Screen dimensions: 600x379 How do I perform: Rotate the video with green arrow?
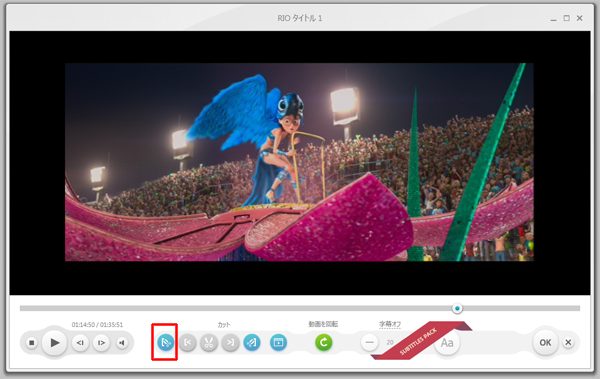click(323, 342)
